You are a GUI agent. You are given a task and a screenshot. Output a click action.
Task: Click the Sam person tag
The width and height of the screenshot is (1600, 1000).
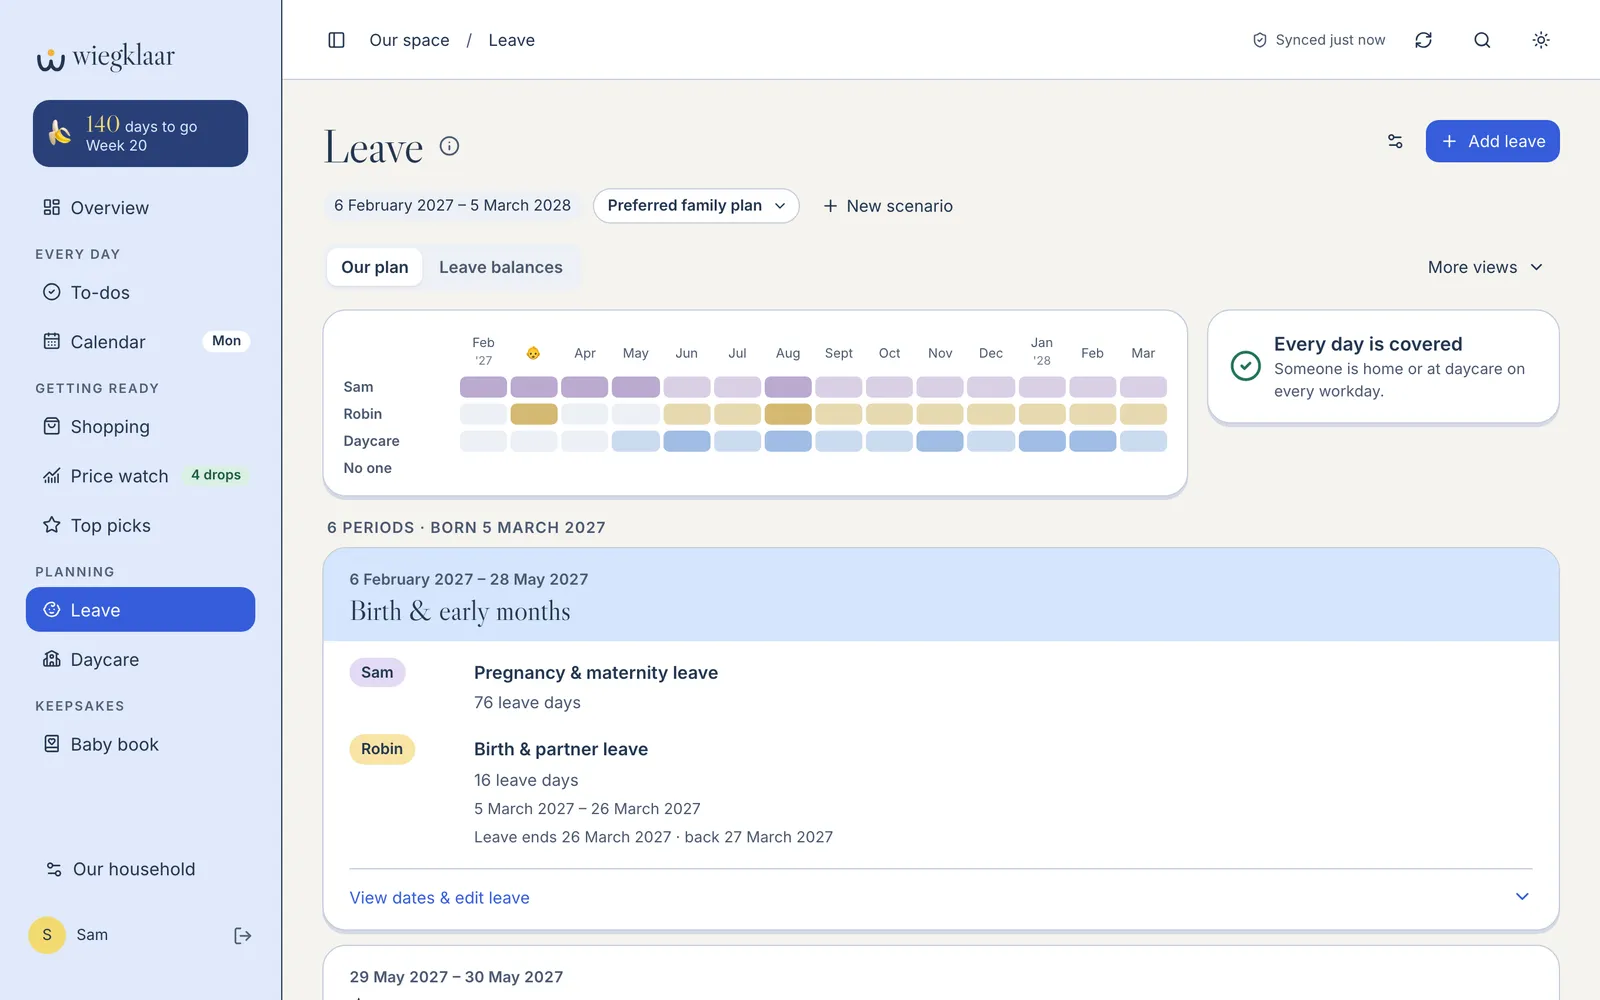[377, 673]
